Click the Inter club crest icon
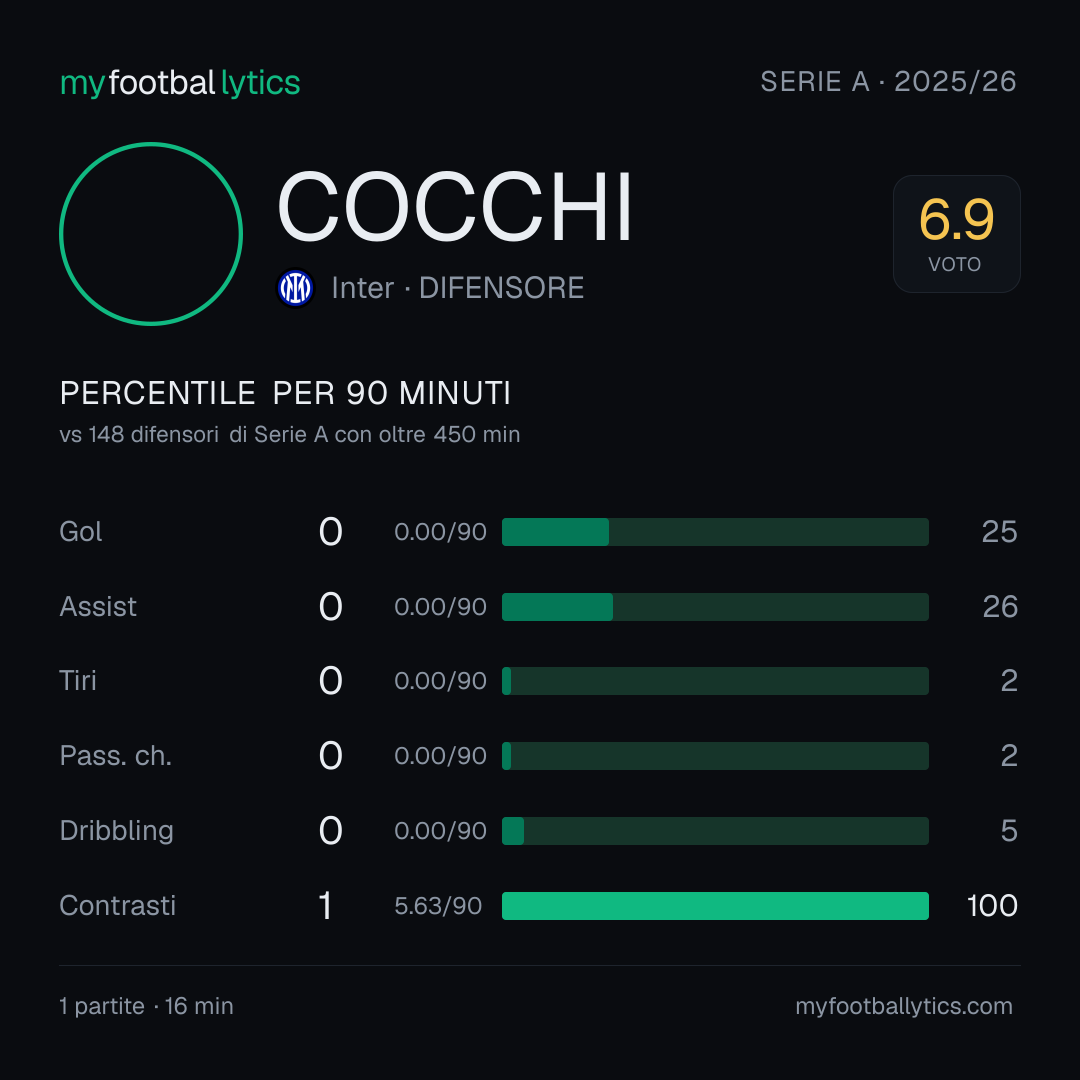Image resolution: width=1080 pixels, height=1080 pixels. 295,288
